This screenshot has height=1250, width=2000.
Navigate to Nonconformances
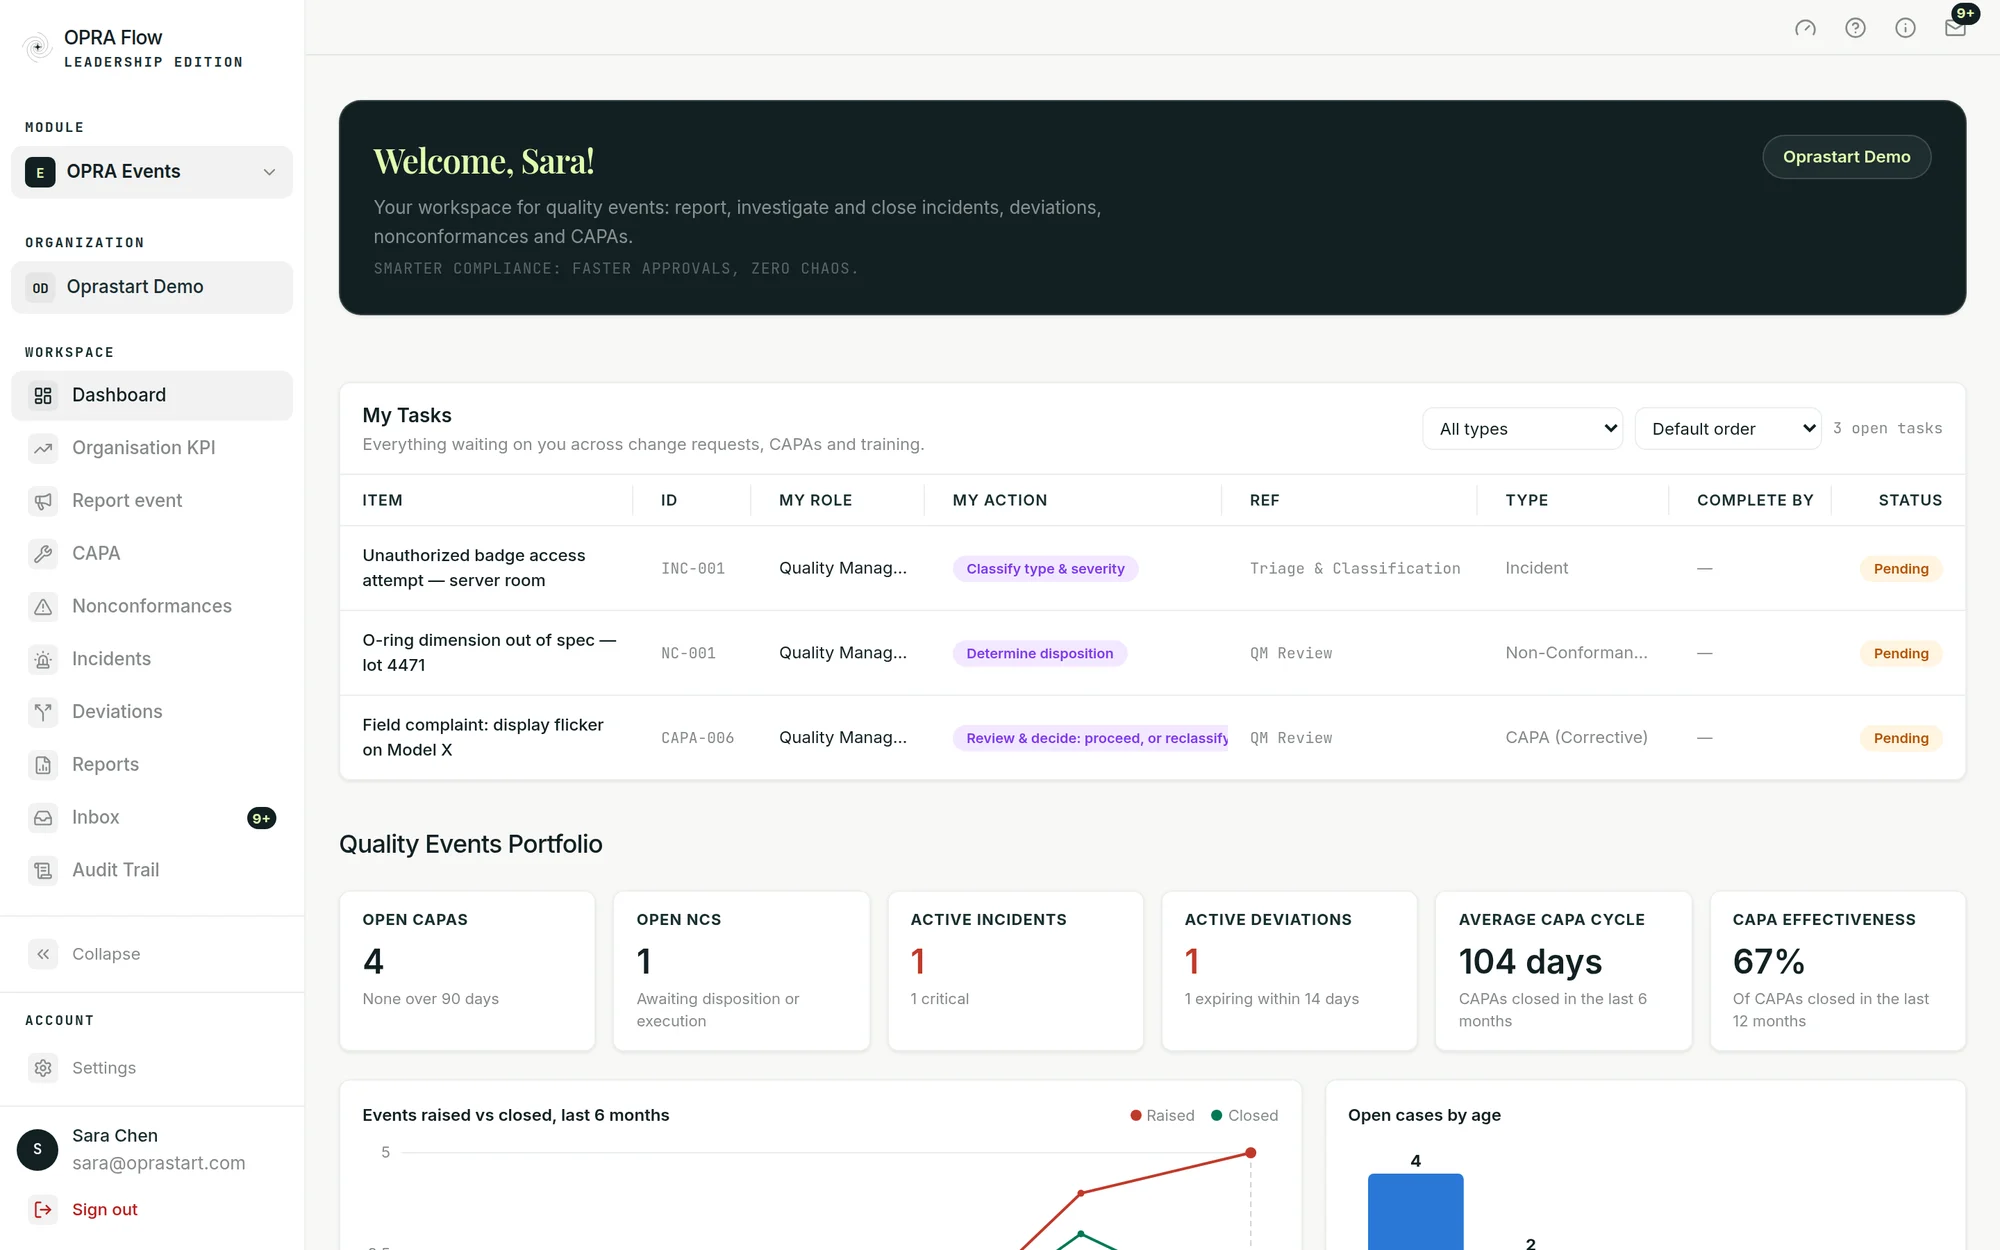[152, 606]
